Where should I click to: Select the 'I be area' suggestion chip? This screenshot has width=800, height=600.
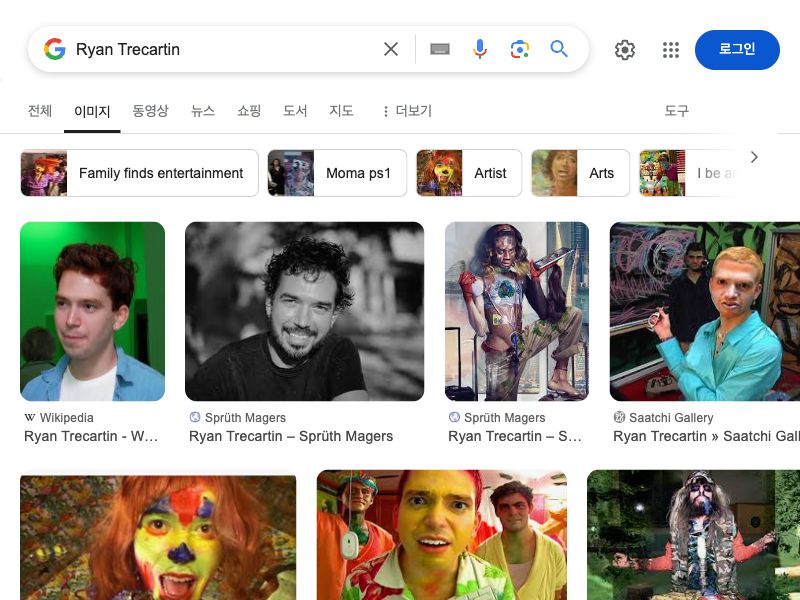click(x=688, y=173)
